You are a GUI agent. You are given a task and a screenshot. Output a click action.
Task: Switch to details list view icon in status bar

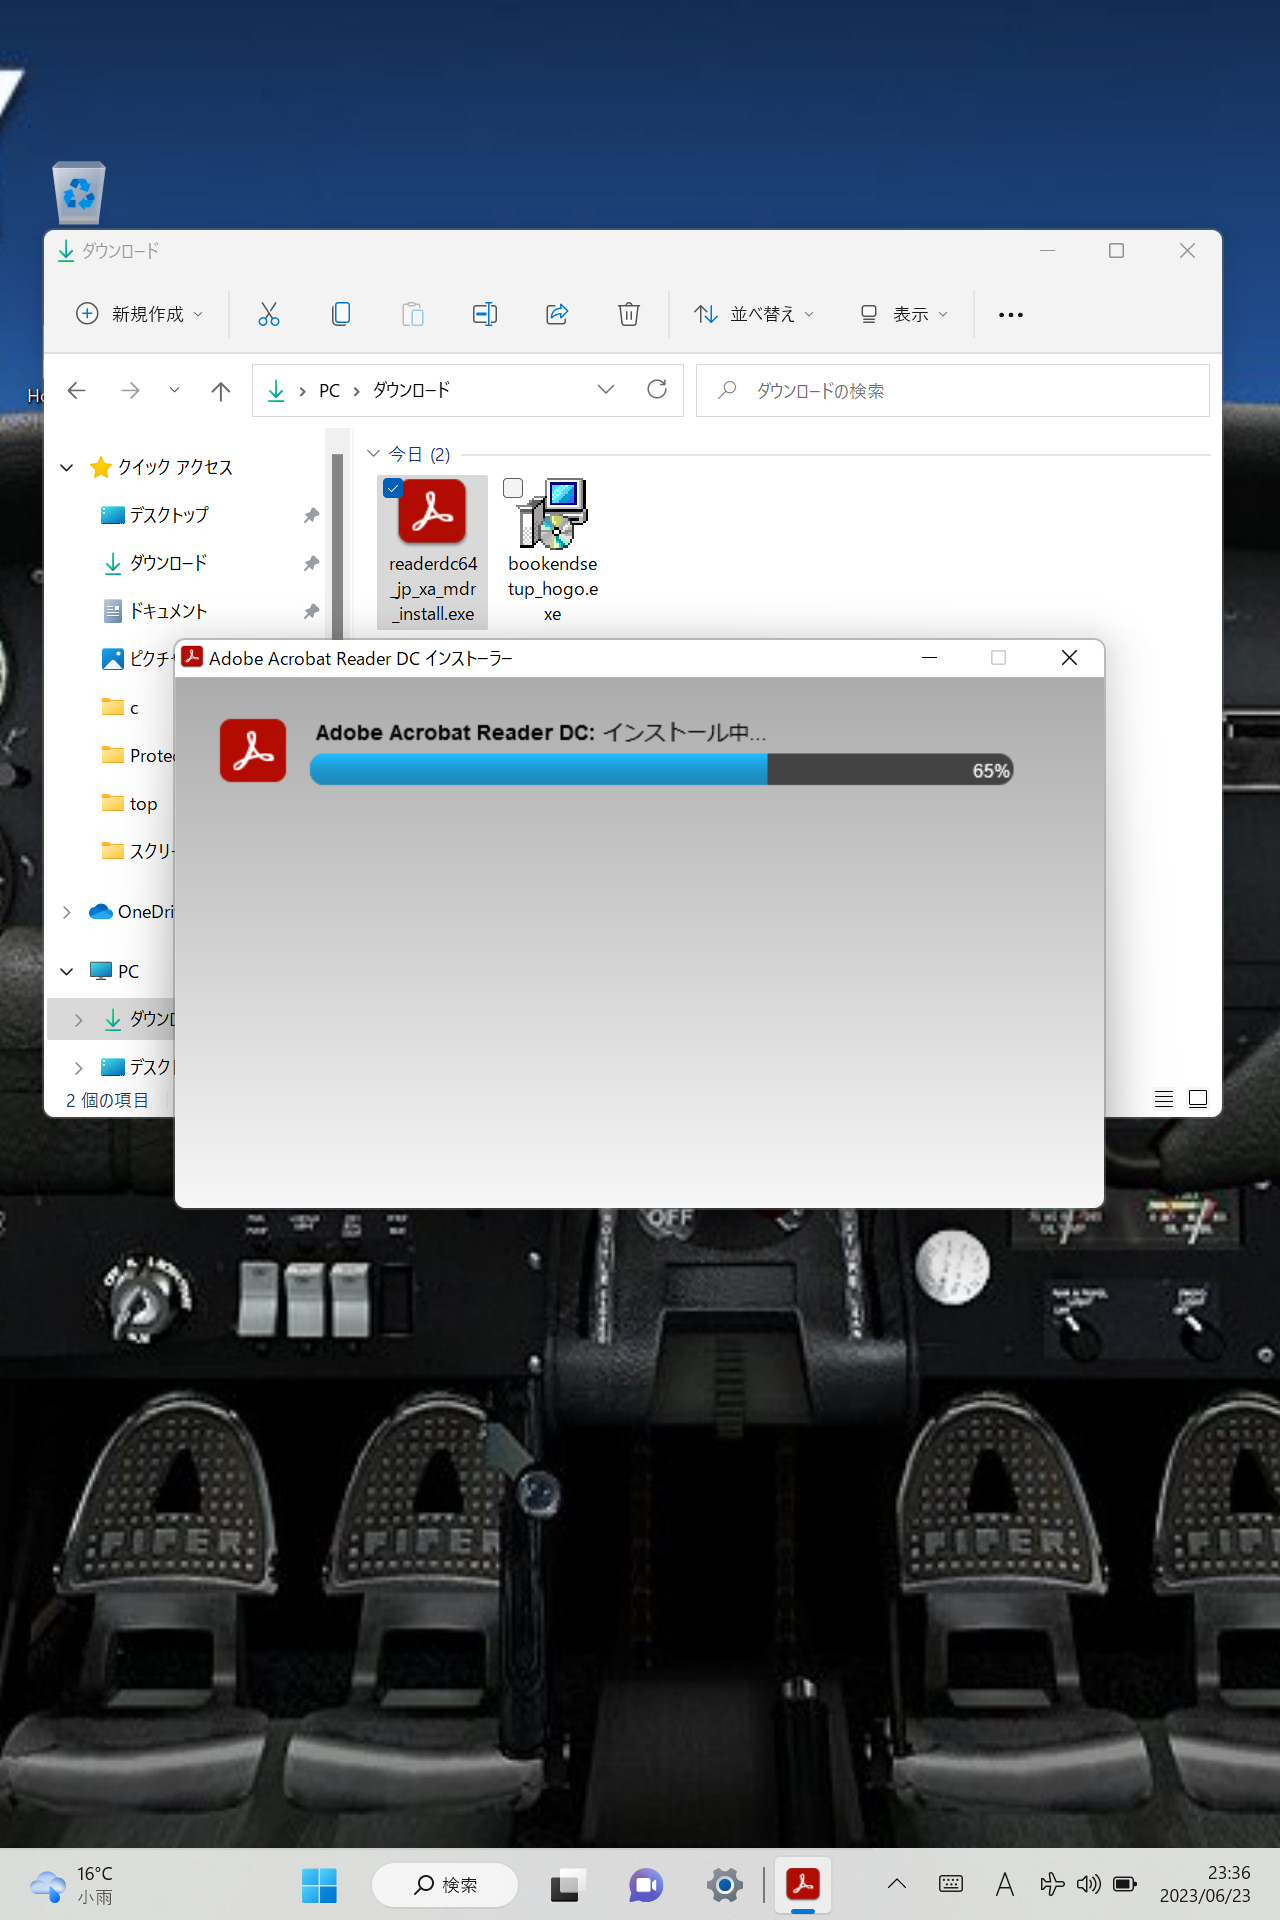(x=1164, y=1099)
